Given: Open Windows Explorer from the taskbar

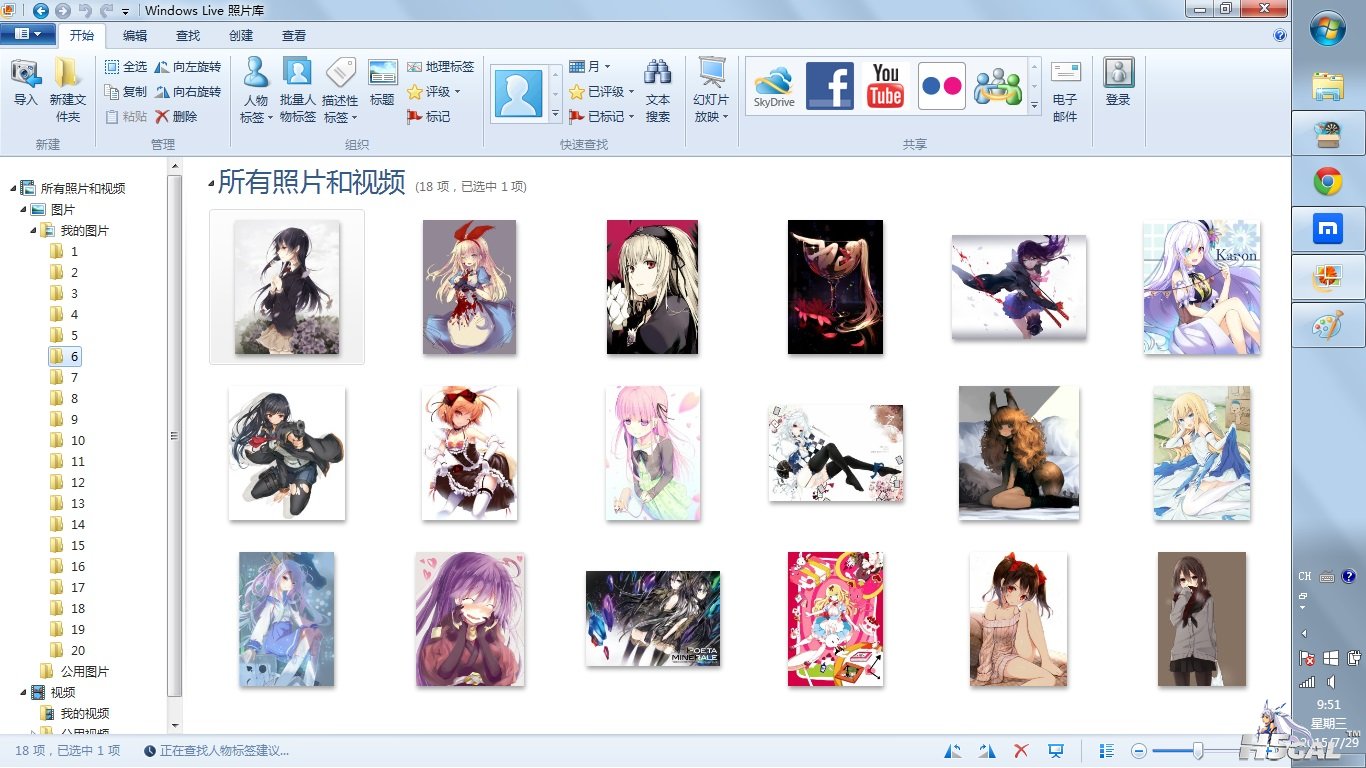Looking at the screenshot, I should (x=1328, y=86).
